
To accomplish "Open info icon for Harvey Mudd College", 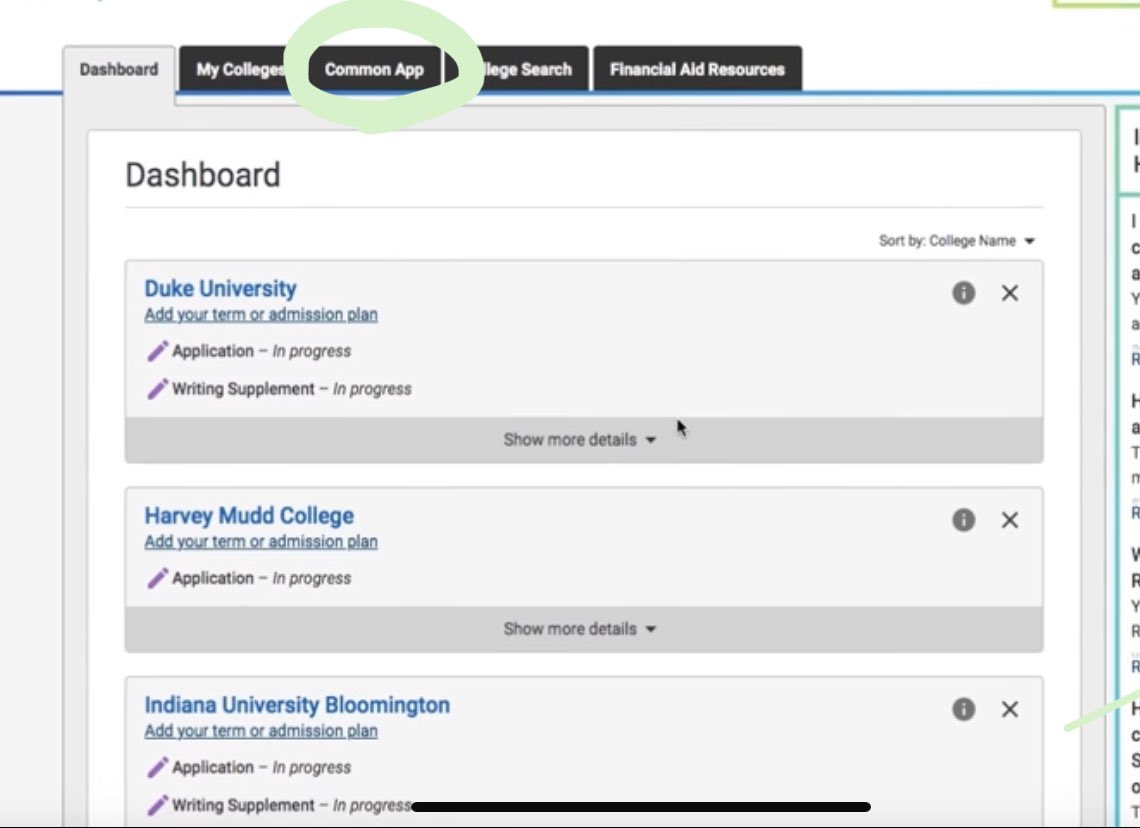I will [963, 520].
